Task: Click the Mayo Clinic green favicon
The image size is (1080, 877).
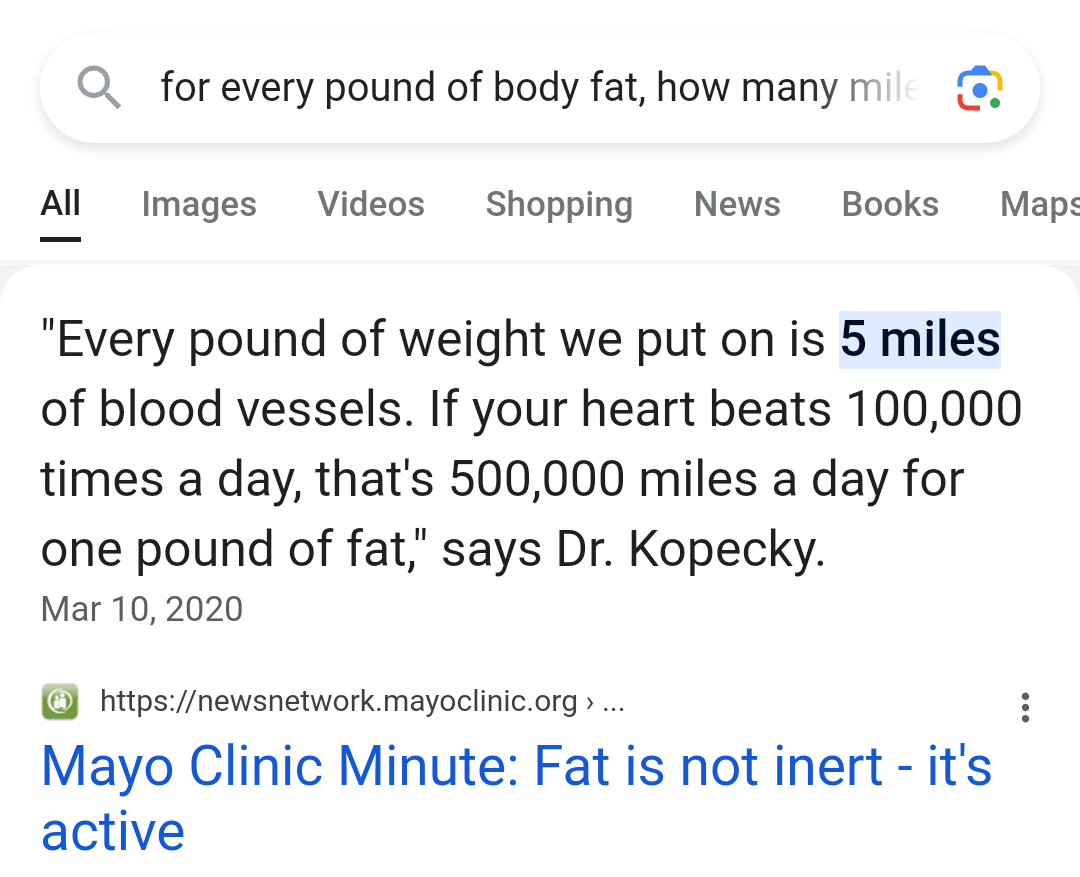Action: [x=60, y=701]
